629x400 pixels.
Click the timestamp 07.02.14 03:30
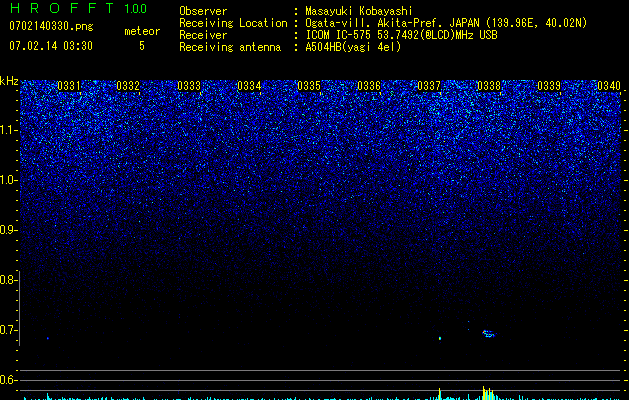pyautogui.click(x=51, y=45)
